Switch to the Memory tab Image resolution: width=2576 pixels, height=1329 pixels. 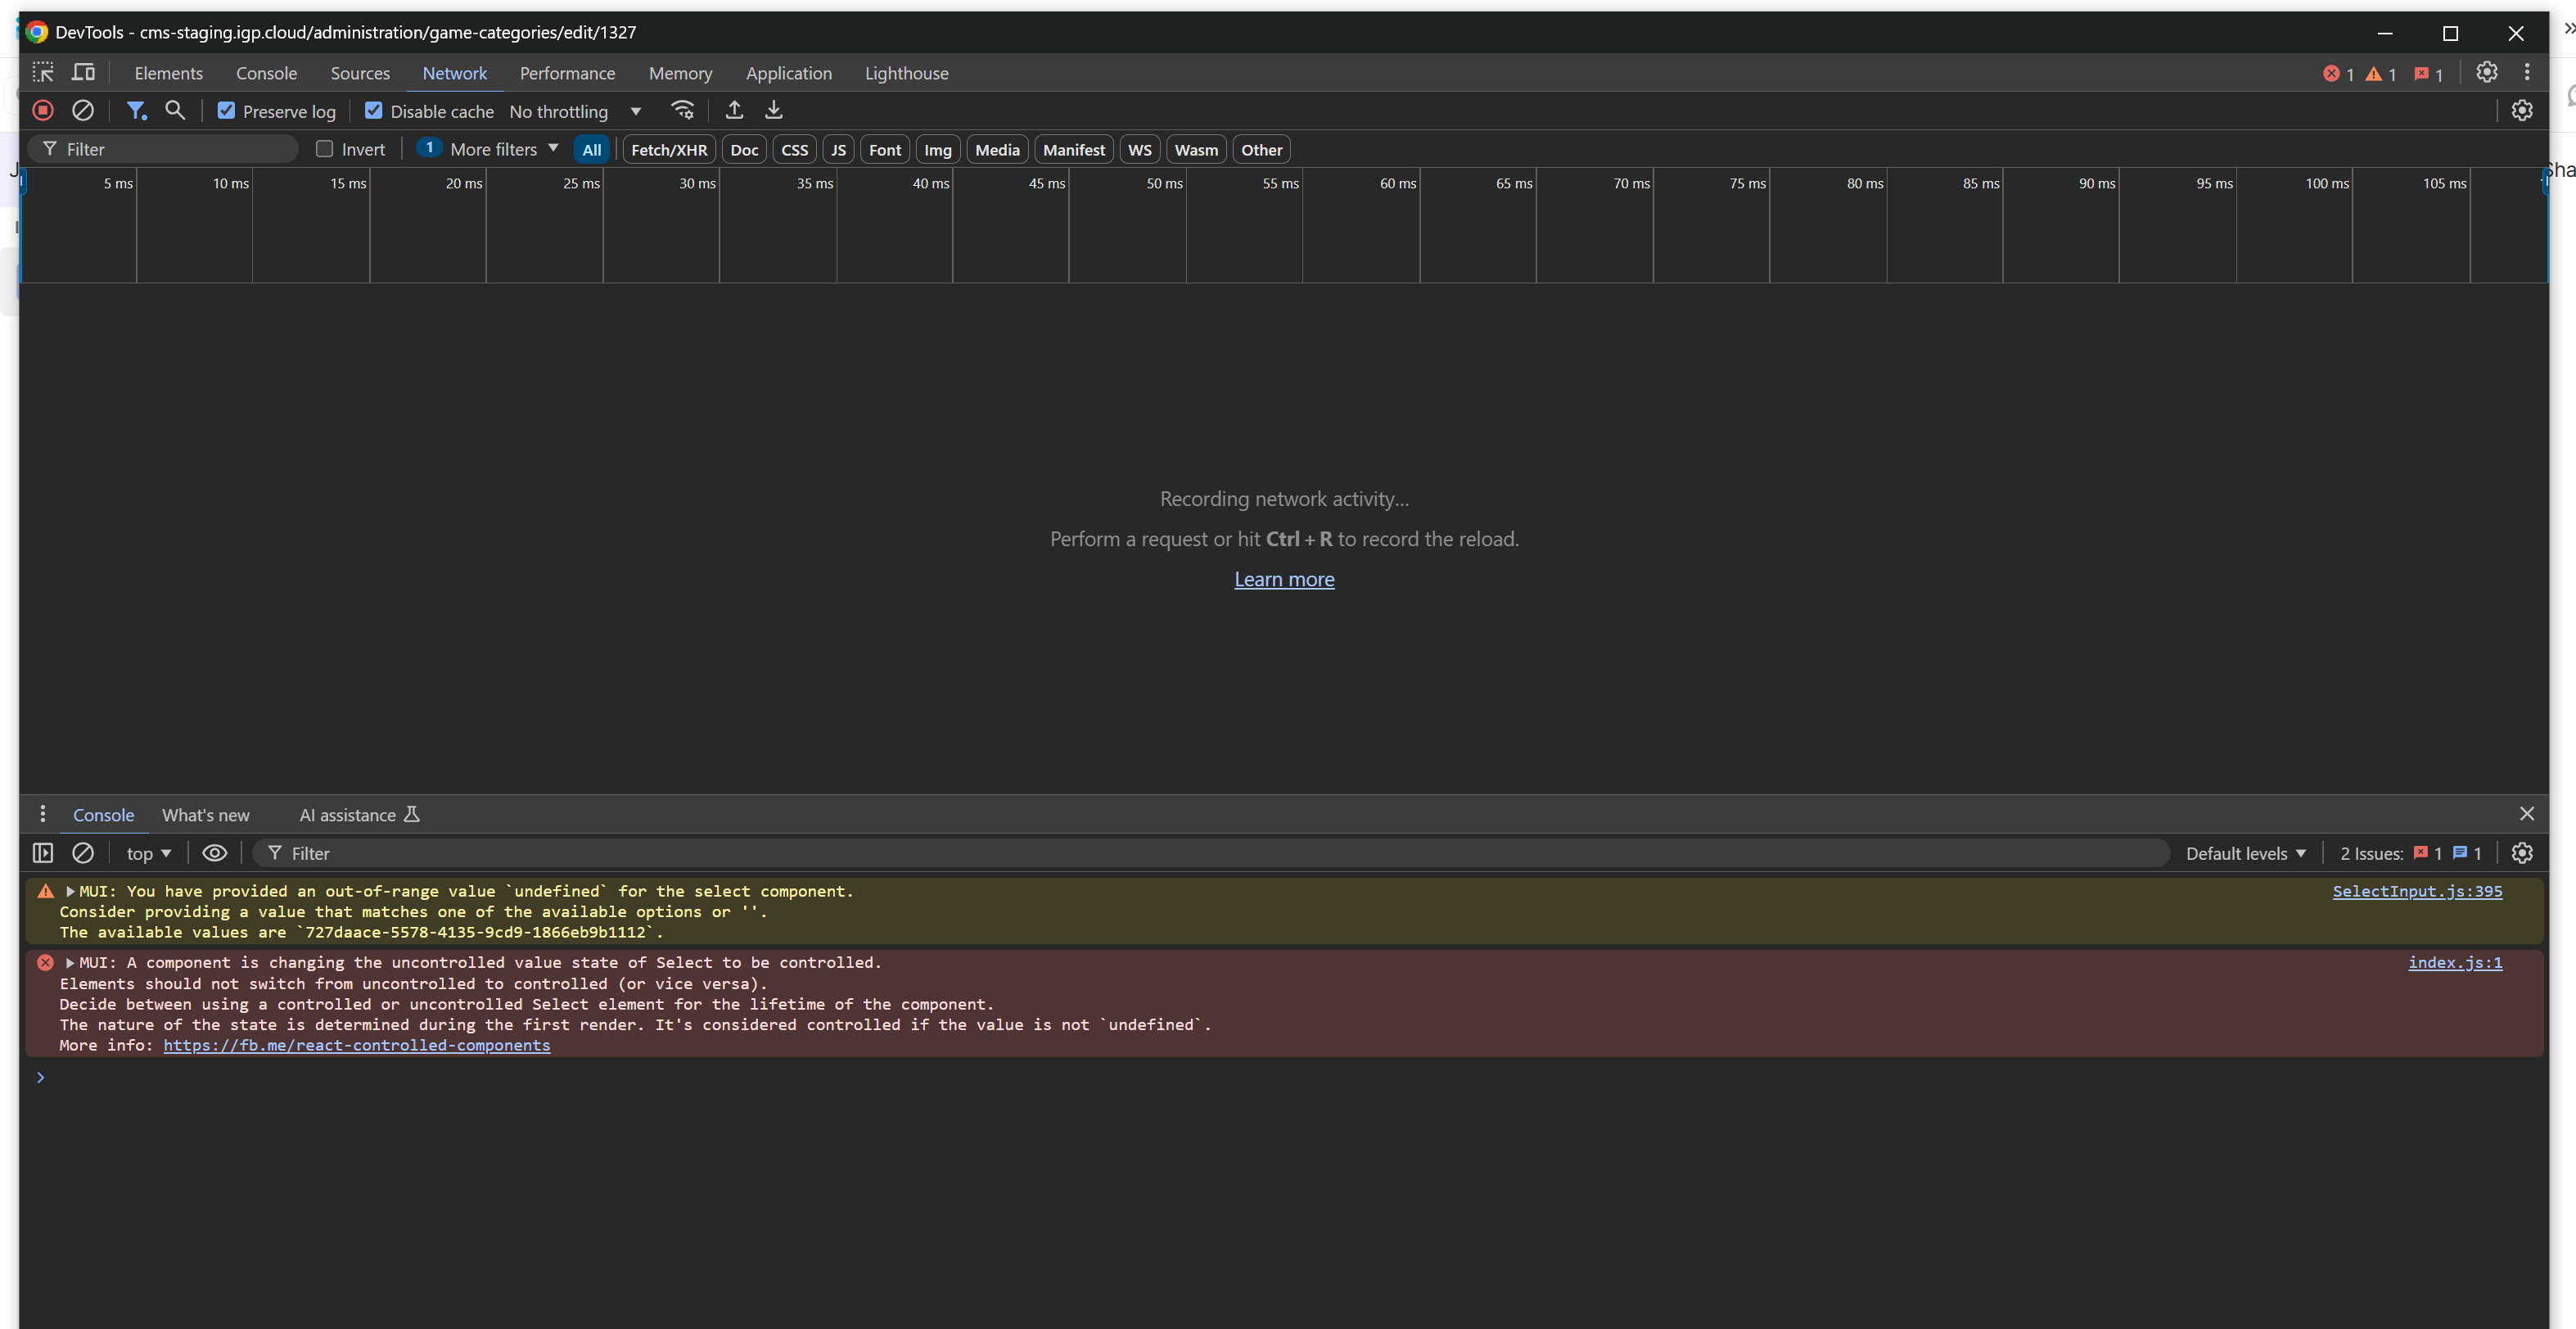(x=680, y=73)
